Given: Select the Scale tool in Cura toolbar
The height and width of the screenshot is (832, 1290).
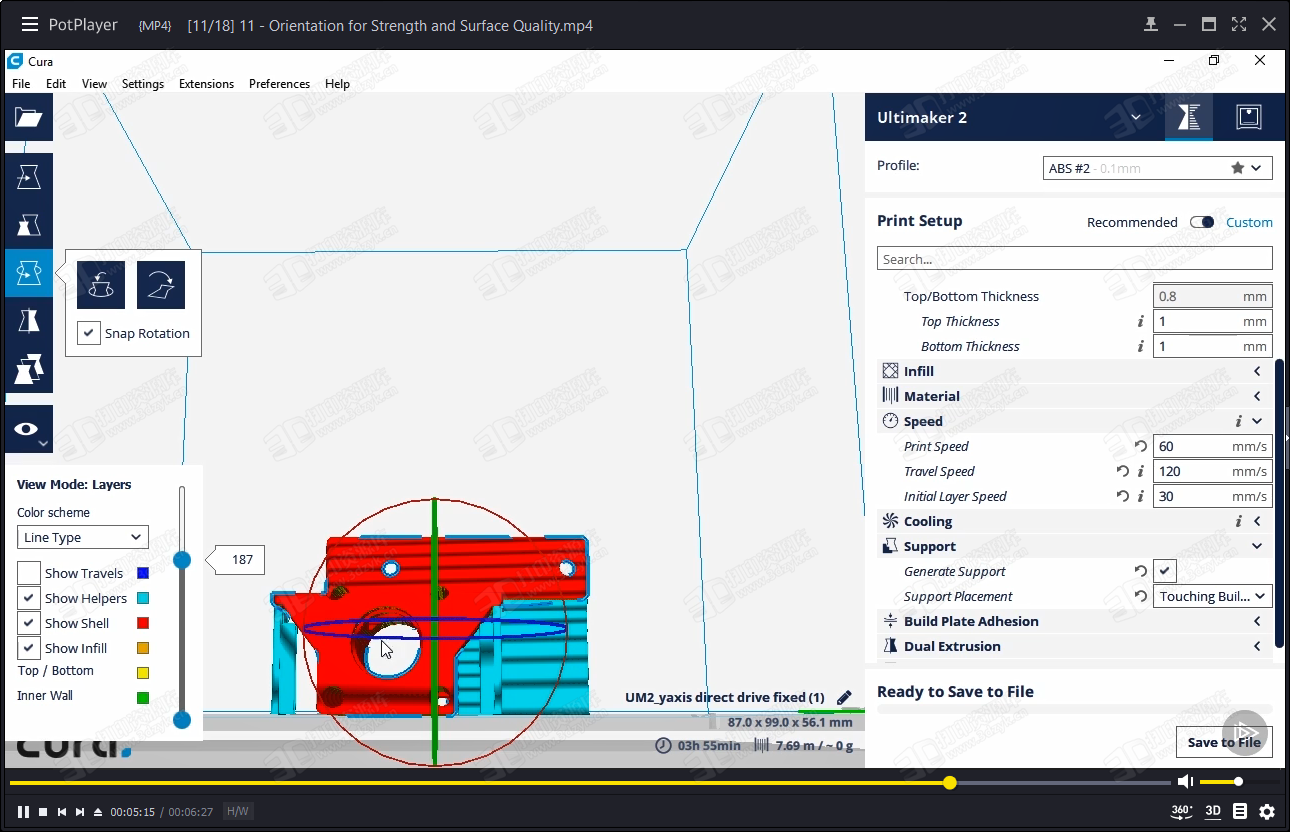Looking at the screenshot, I should [28, 225].
